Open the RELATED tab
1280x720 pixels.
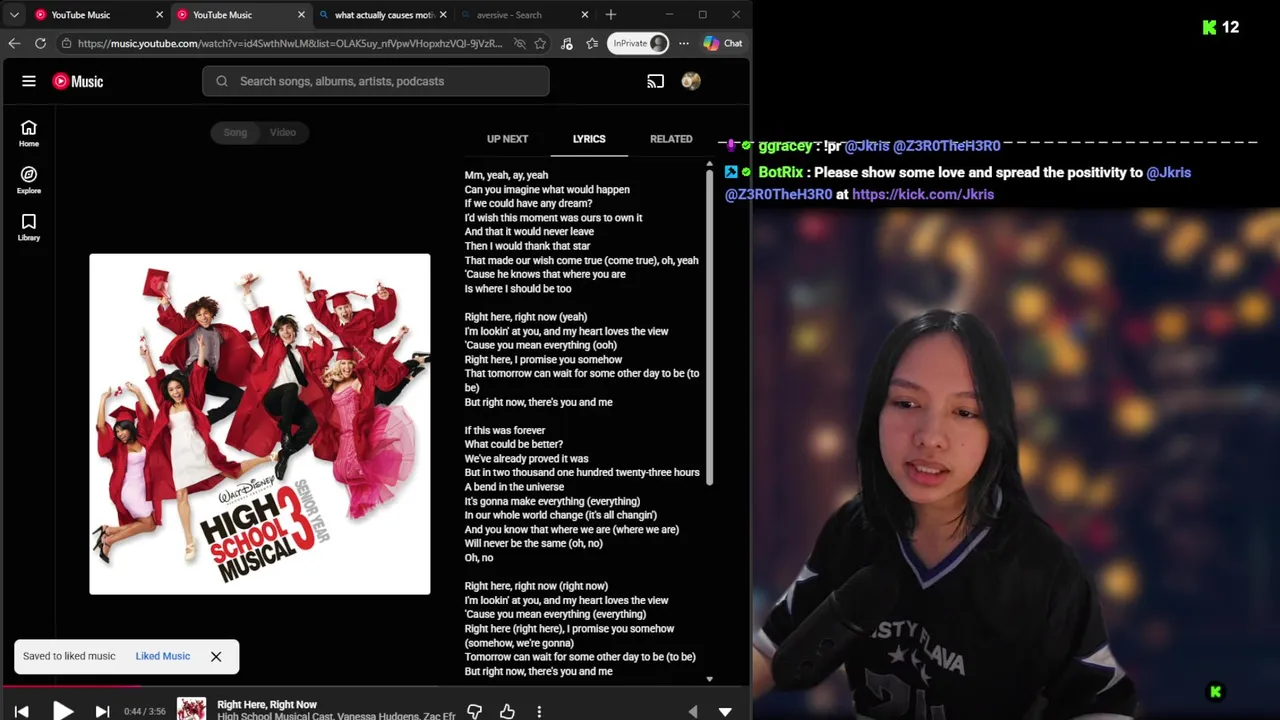click(671, 139)
